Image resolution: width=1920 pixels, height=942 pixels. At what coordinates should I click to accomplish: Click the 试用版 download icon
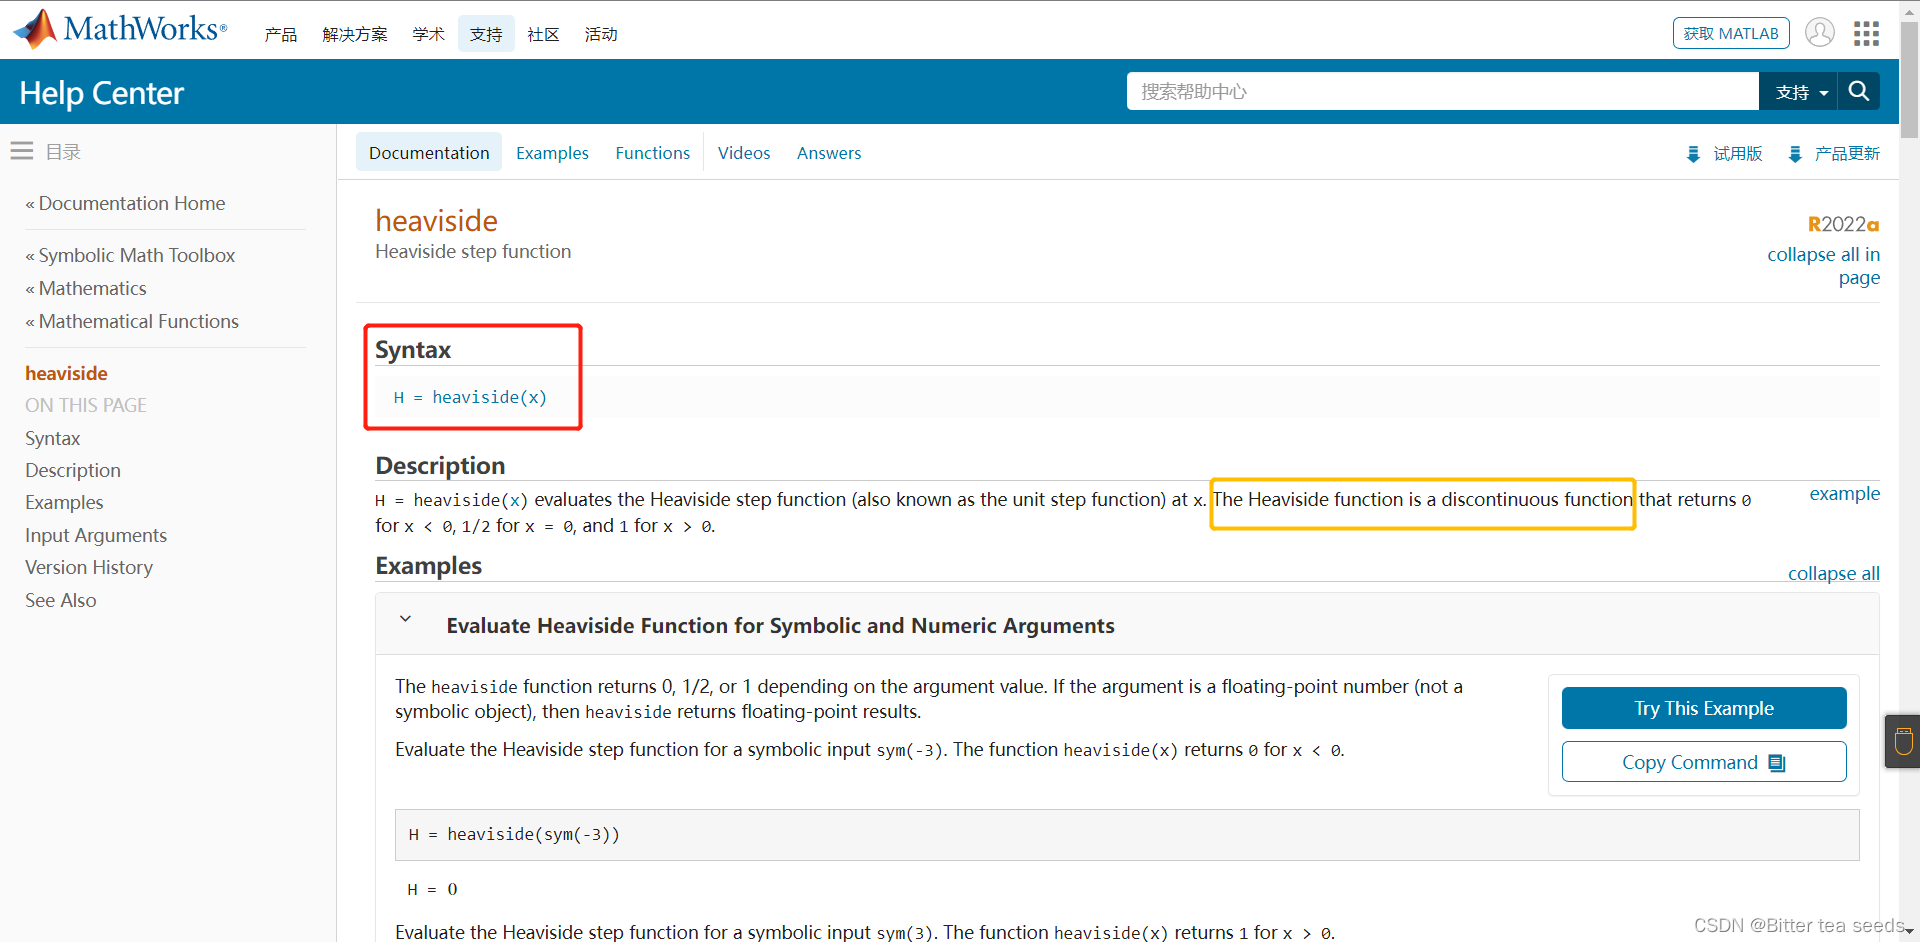tap(1693, 154)
